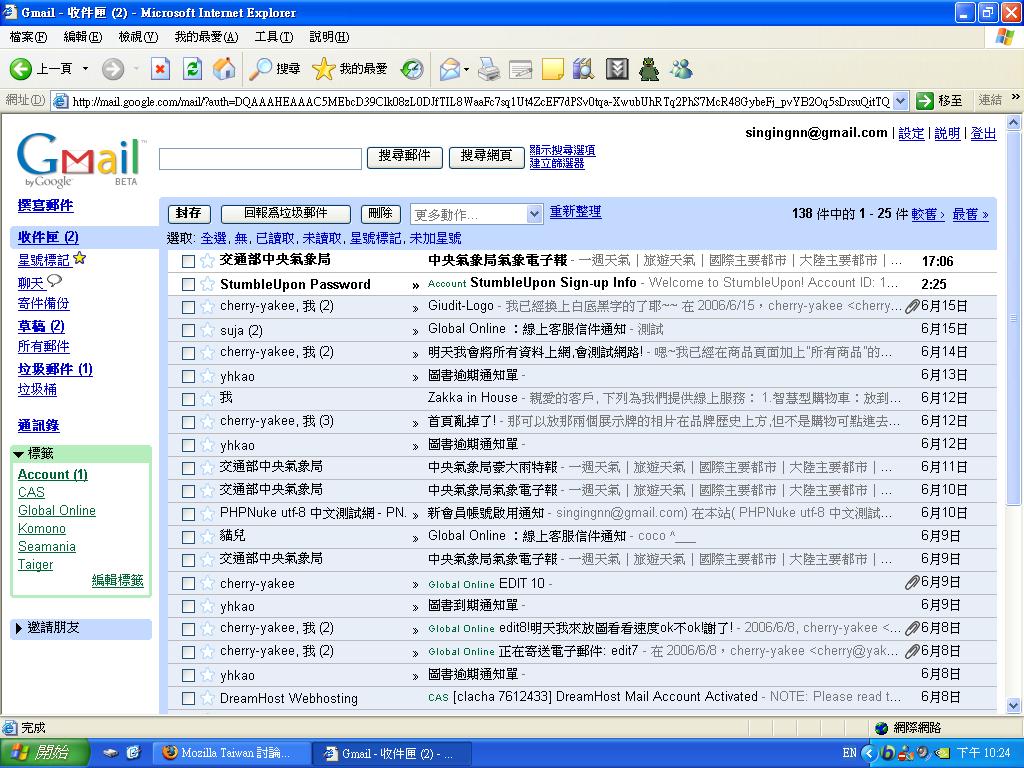Screen dimensions: 1024x768
Task: Click the 封存 archive button
Action: (x=188, y=213)
